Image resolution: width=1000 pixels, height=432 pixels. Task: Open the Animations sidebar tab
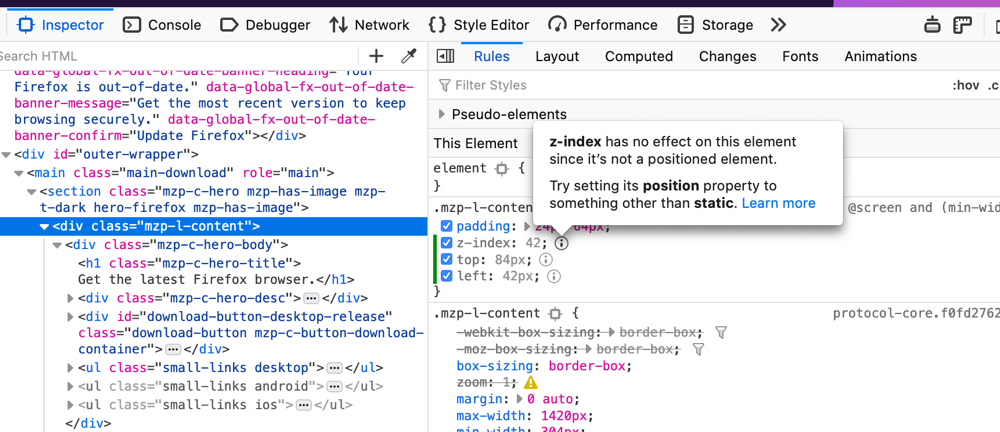pos(881,56)
